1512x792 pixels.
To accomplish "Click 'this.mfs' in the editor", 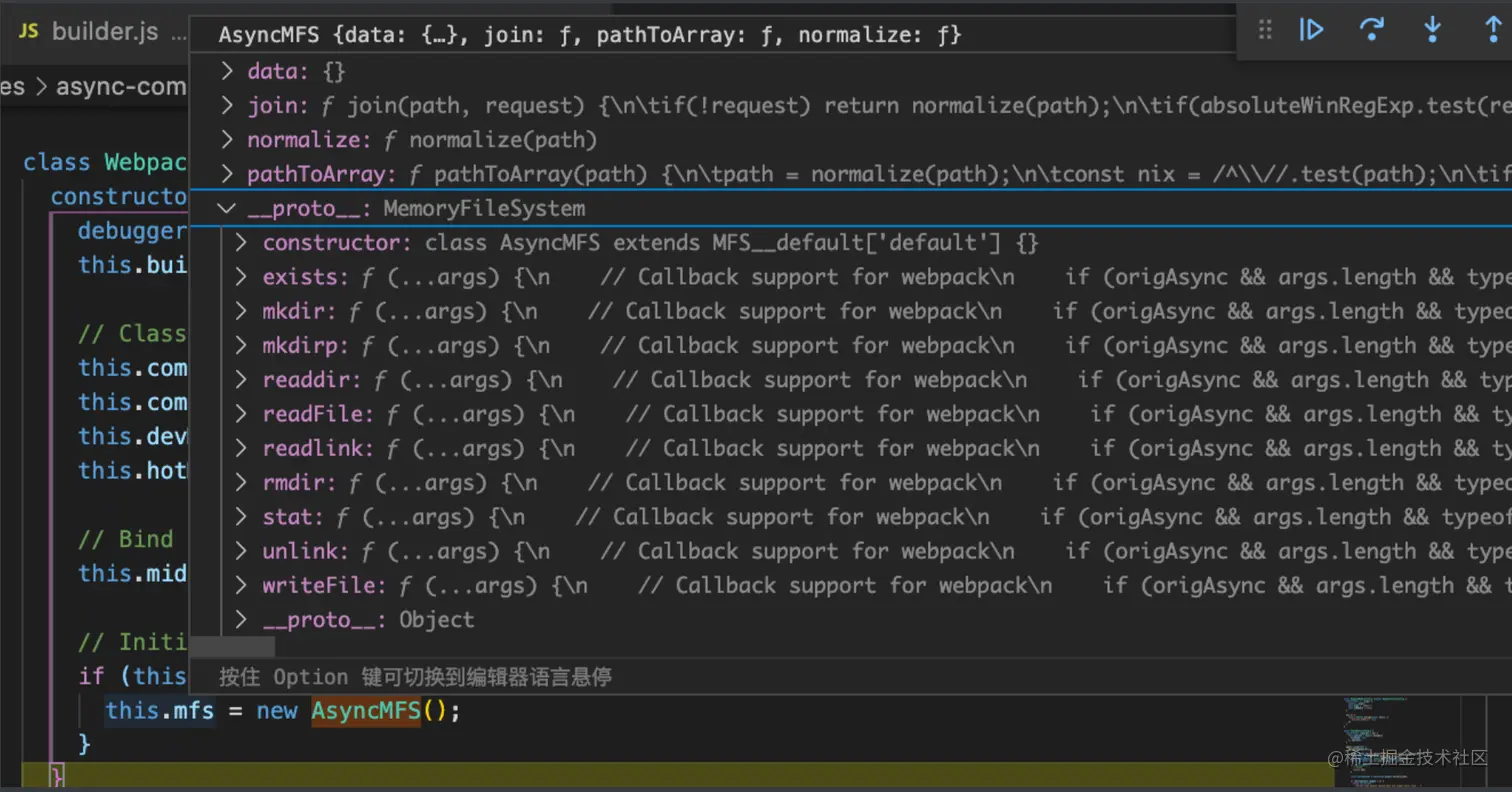I will click(160, 711).
